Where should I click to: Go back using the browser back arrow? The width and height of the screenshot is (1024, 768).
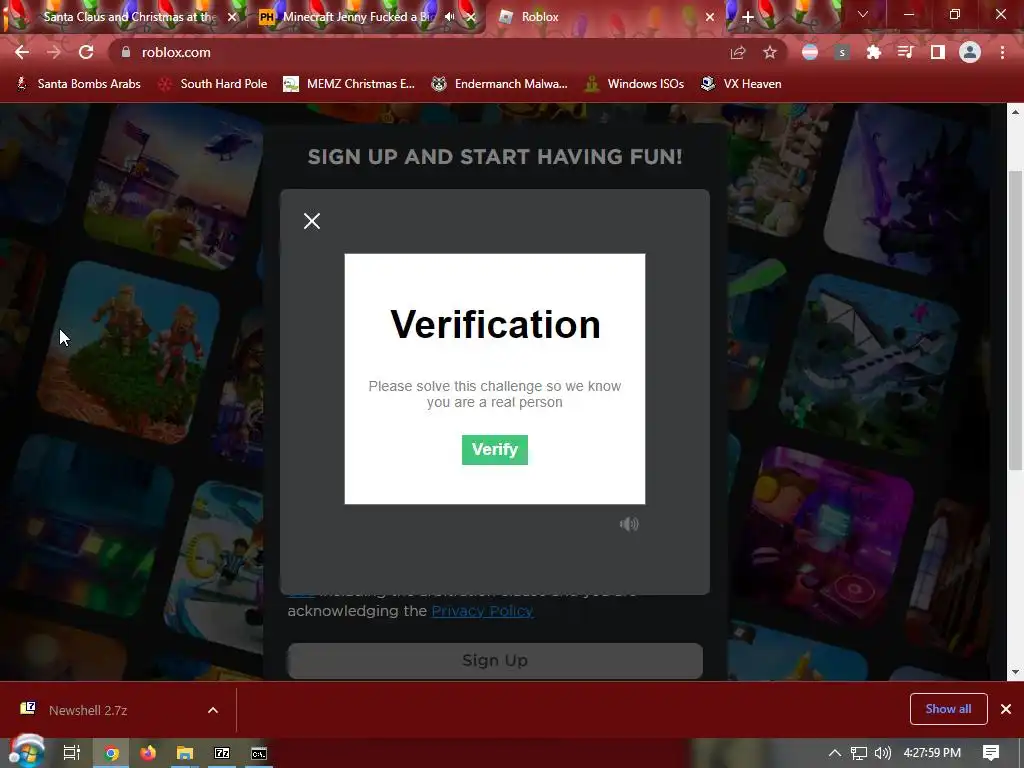[22, 52]
